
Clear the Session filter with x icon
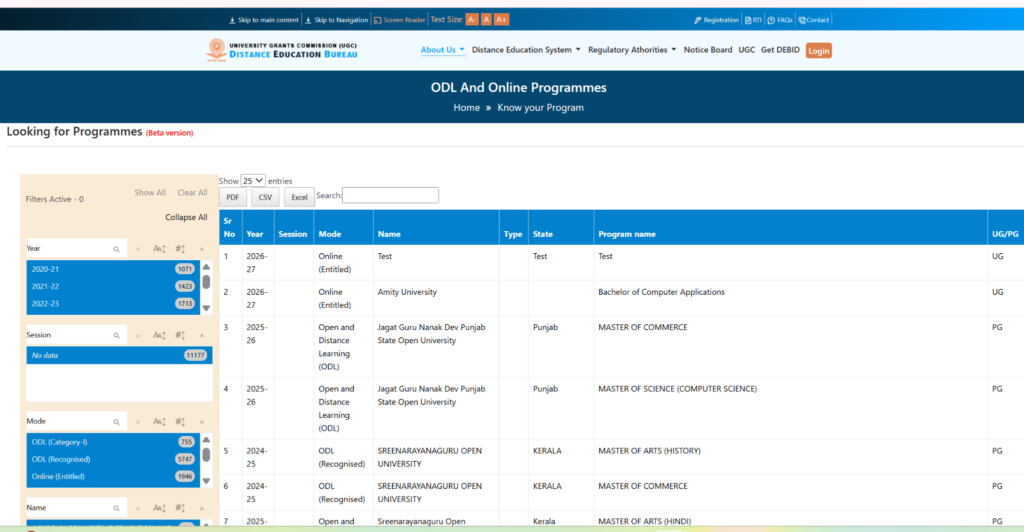[x=138, y=336]
